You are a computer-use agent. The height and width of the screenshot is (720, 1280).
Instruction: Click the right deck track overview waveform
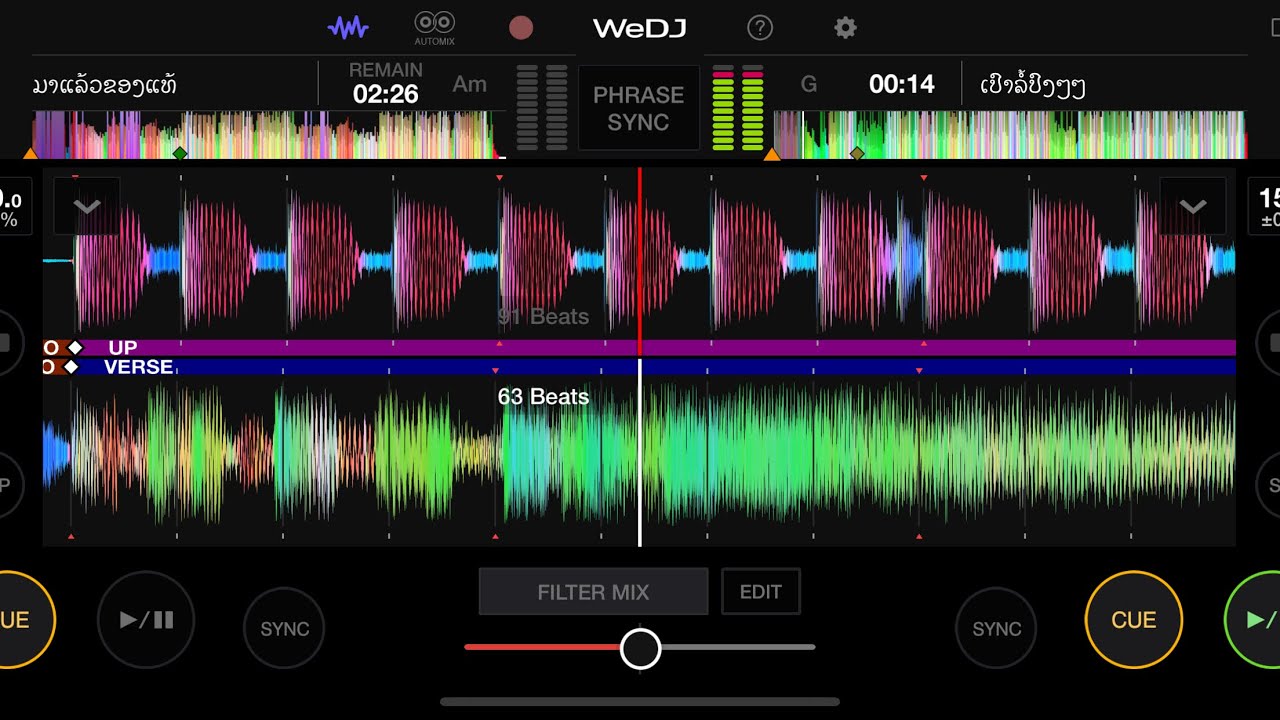[x=1010, y=135]
